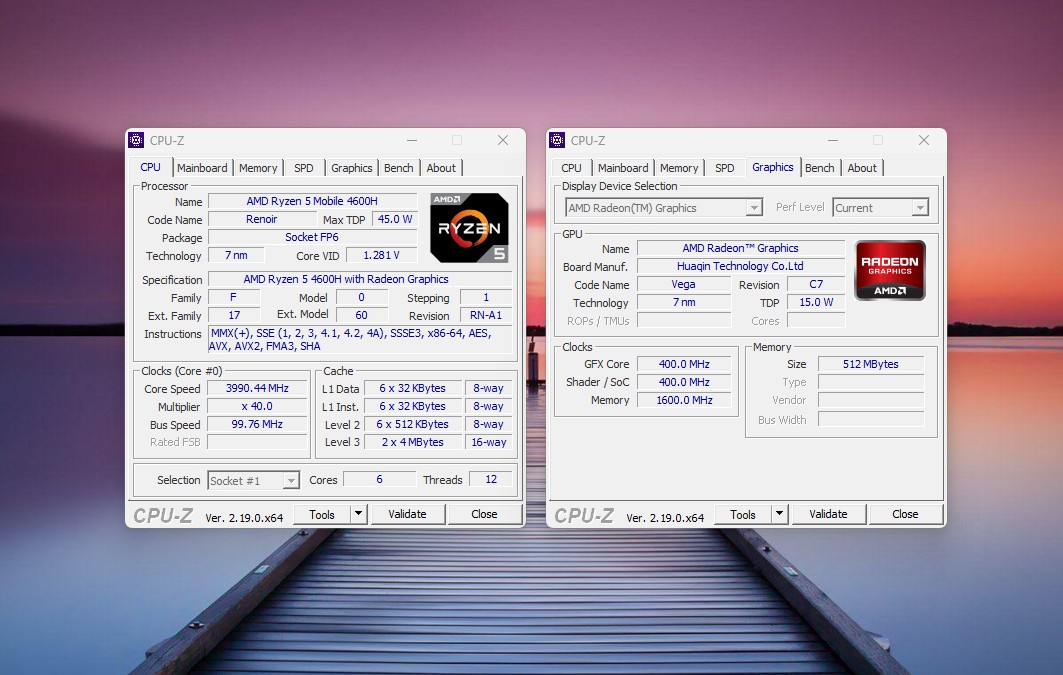This screenshot has height=675, width=1063.
Task: Click Specification field AMD Ryzen 5 4600H
Action: tap(360, 279)
